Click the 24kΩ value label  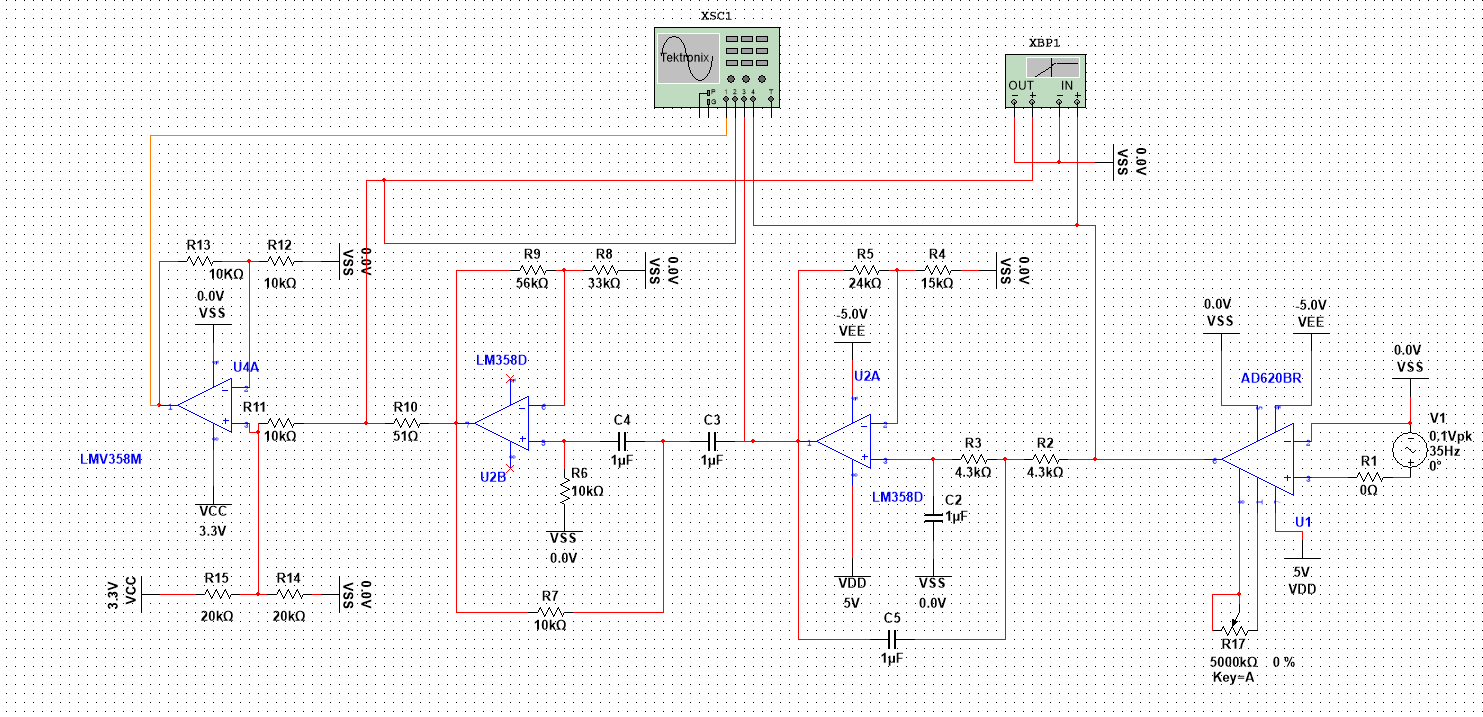pyautogui.click(x=865, y=284)
